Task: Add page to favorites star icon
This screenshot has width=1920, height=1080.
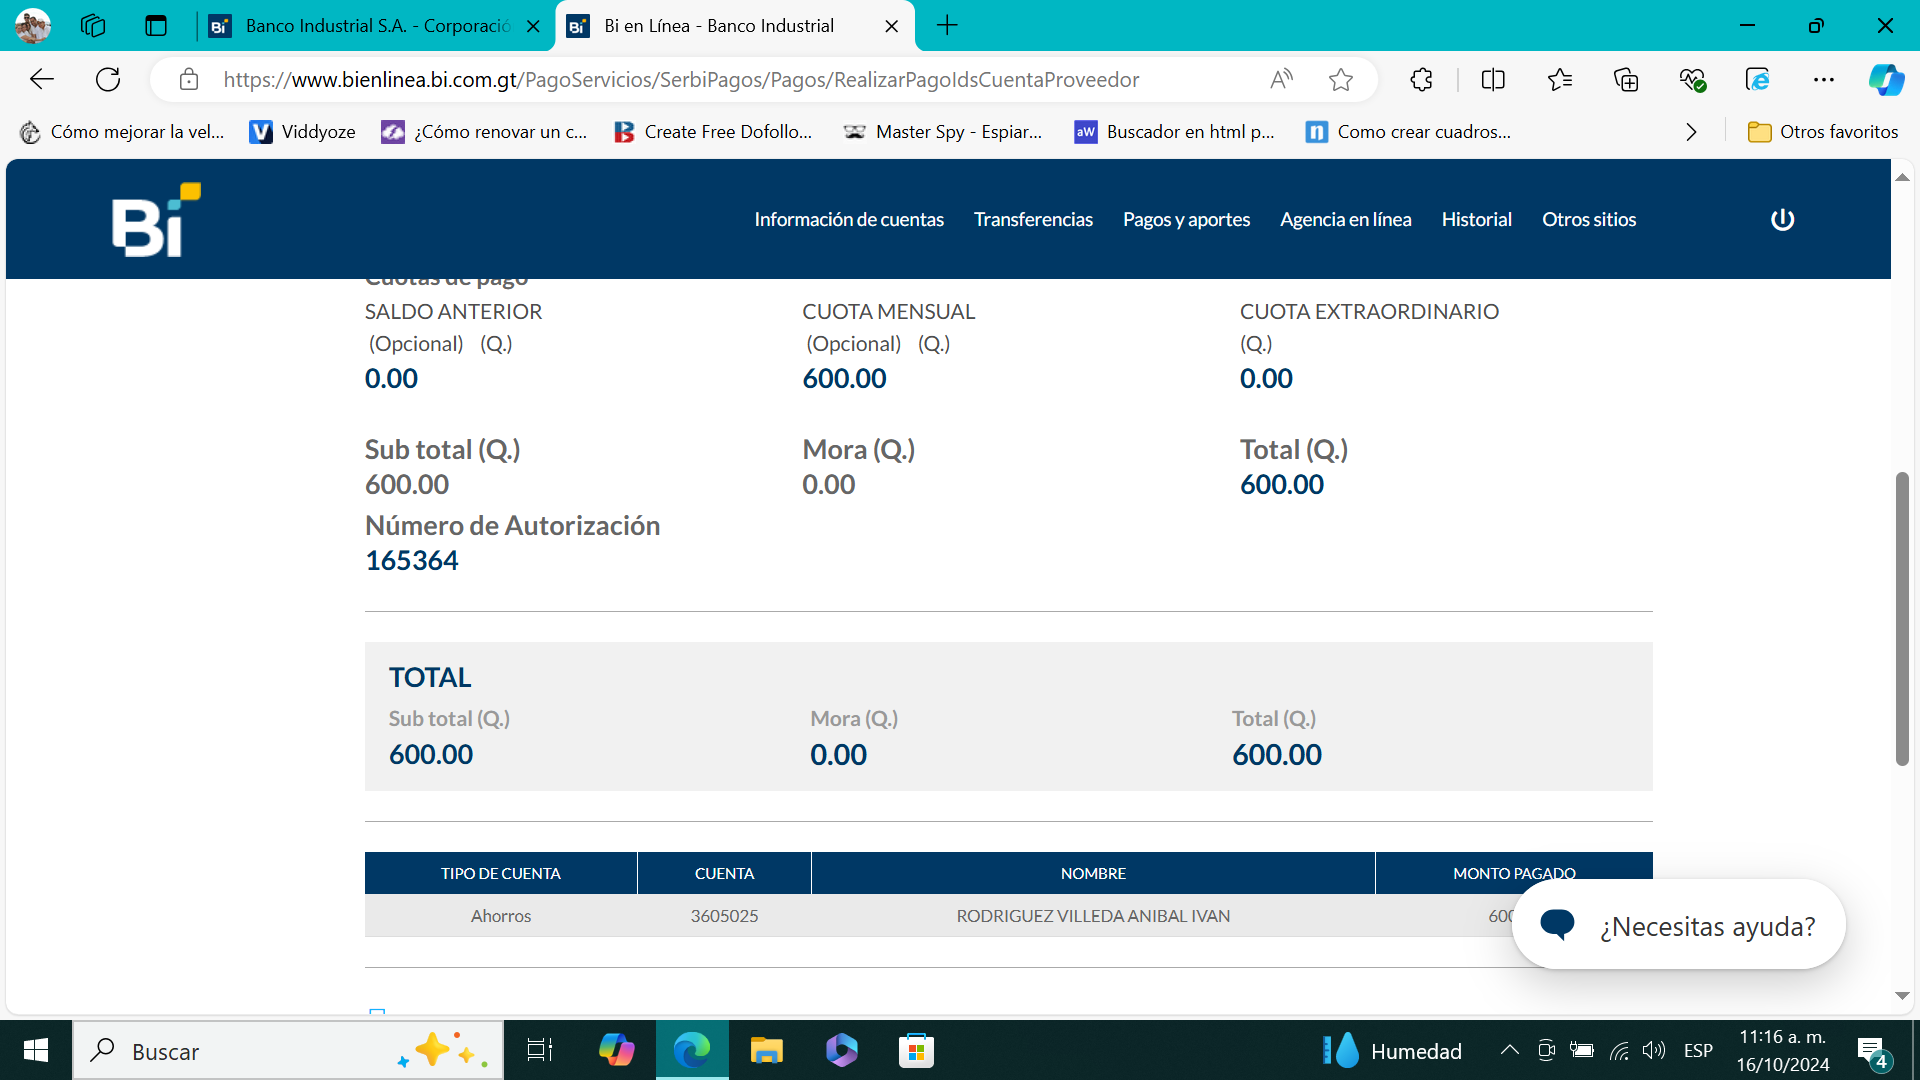Action: 1341,80
